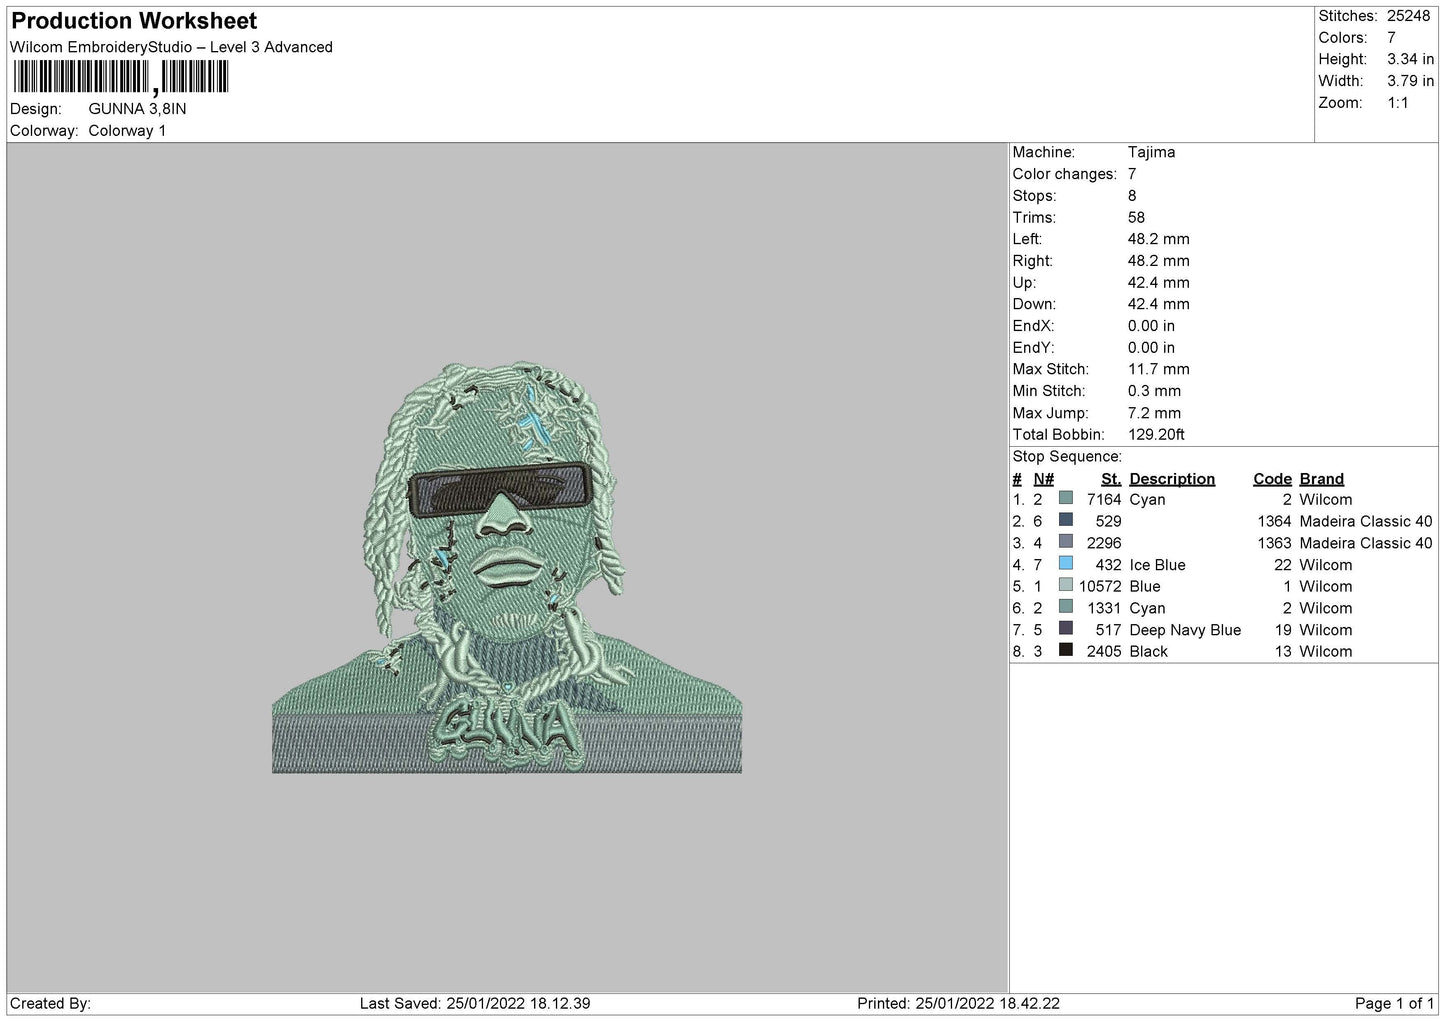Click the "N#" column header
The height and width of the screenshot is (1021, 1445).
click(x=1044, y=479)
